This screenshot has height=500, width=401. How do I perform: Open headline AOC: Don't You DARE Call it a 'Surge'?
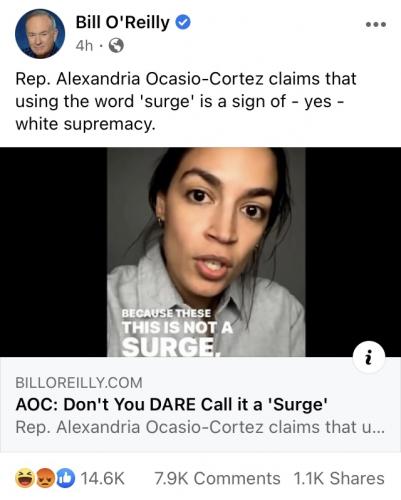171,405
